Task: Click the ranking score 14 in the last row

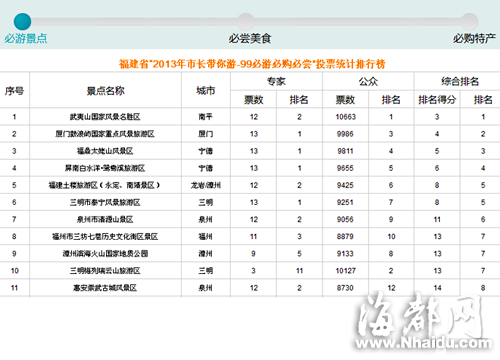Action: [437, 288]
